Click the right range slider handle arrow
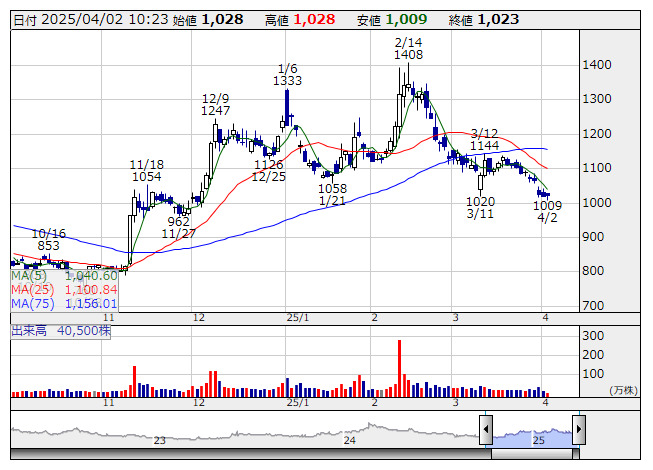Screen dimensions: 653x470 tap(579, 429)
